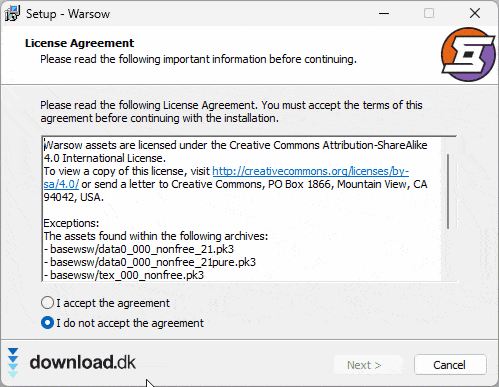Click the Setup installer icon in title bar
The width and height of the screenshot is (499, 387).
tap(12, 14)
